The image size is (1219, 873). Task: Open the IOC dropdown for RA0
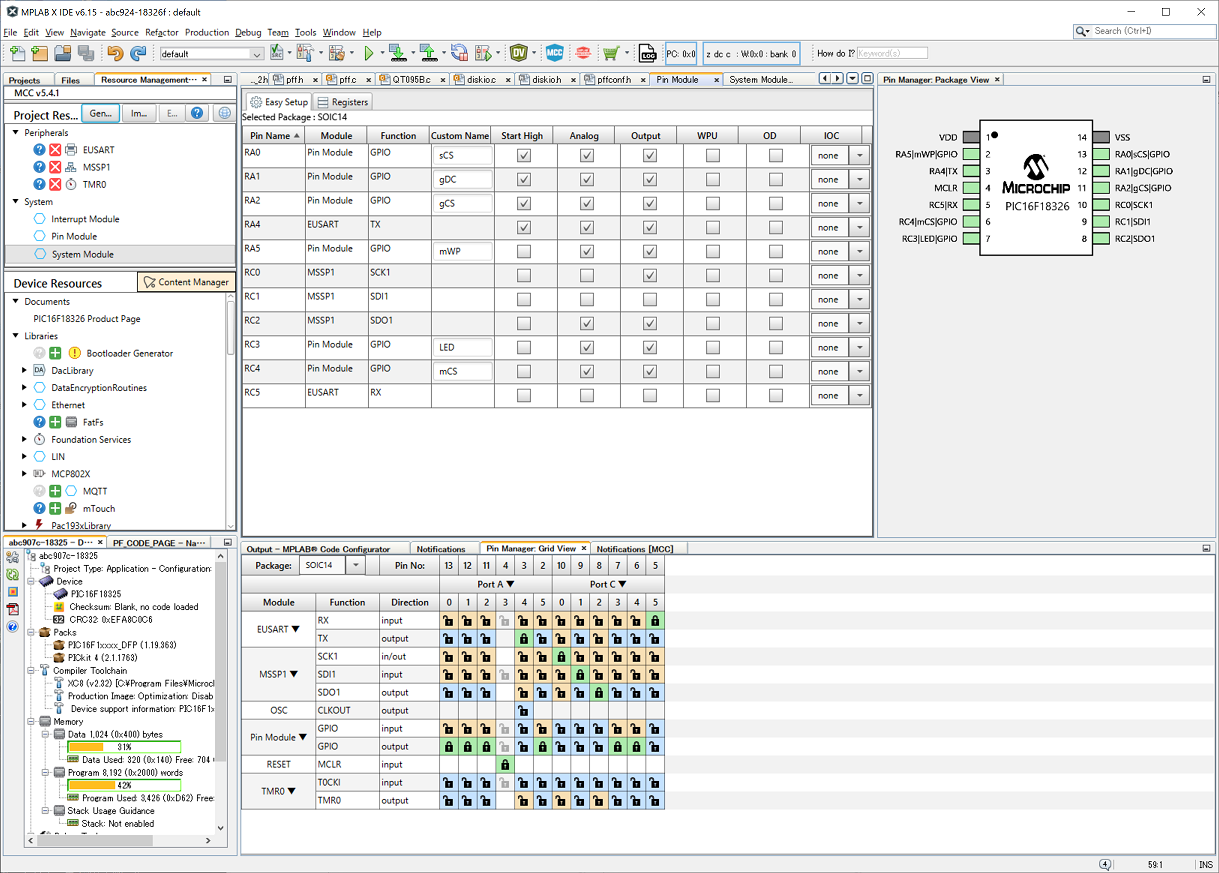pos(859,156)
